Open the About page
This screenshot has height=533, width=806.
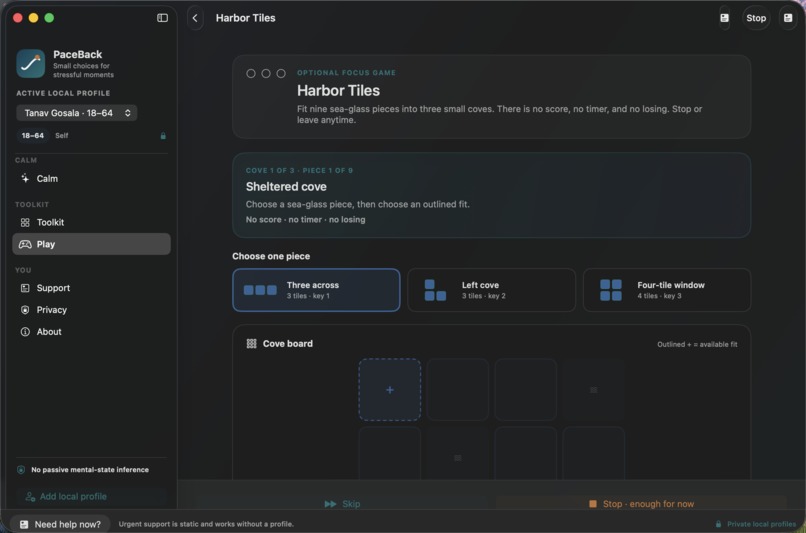click(91, 332)
